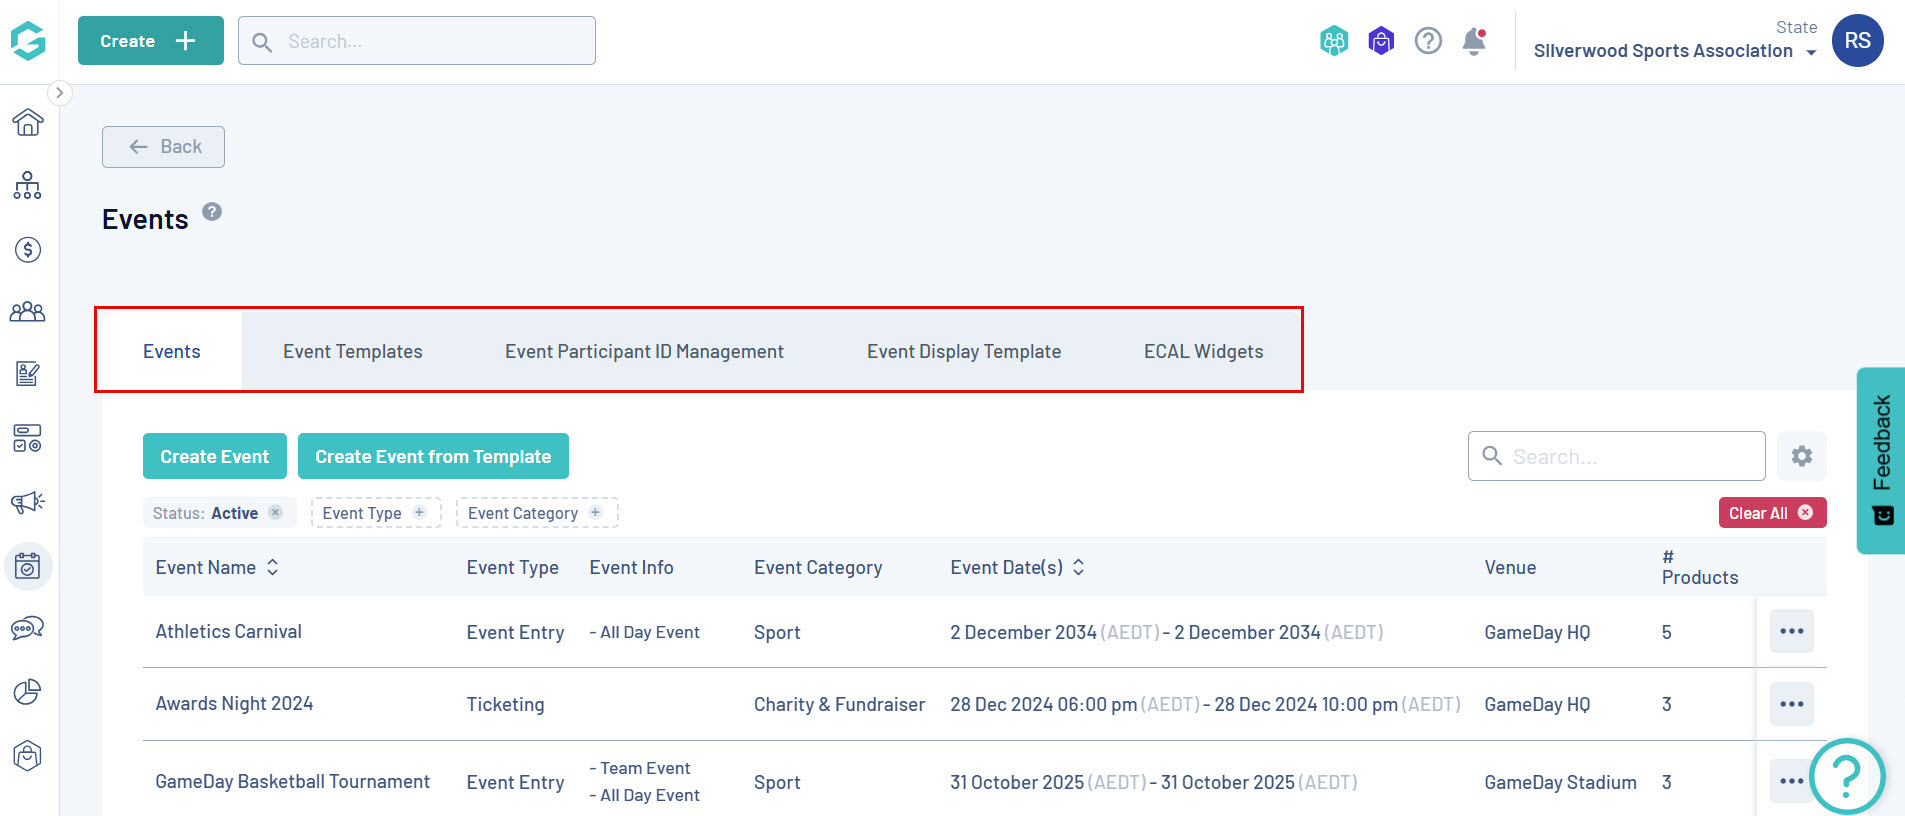
Task: Open the notifications bell
Action: click(1474, 41)
